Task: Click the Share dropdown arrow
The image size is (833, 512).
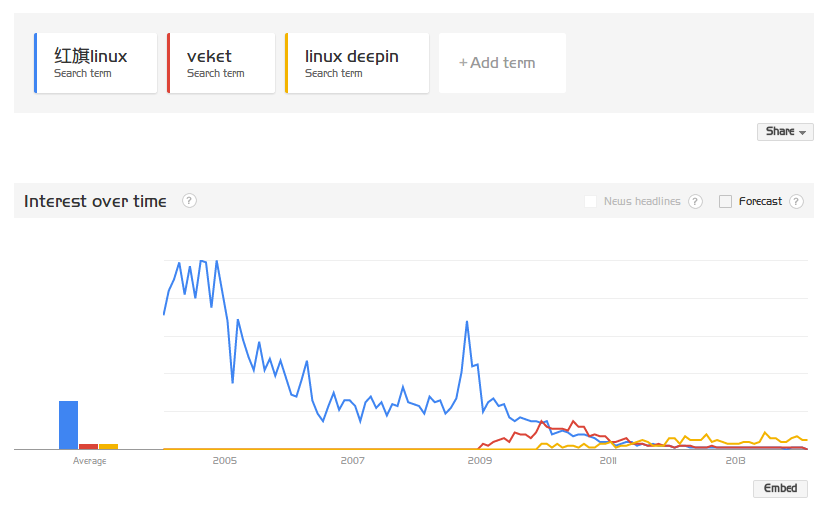Action: point(802,132)
